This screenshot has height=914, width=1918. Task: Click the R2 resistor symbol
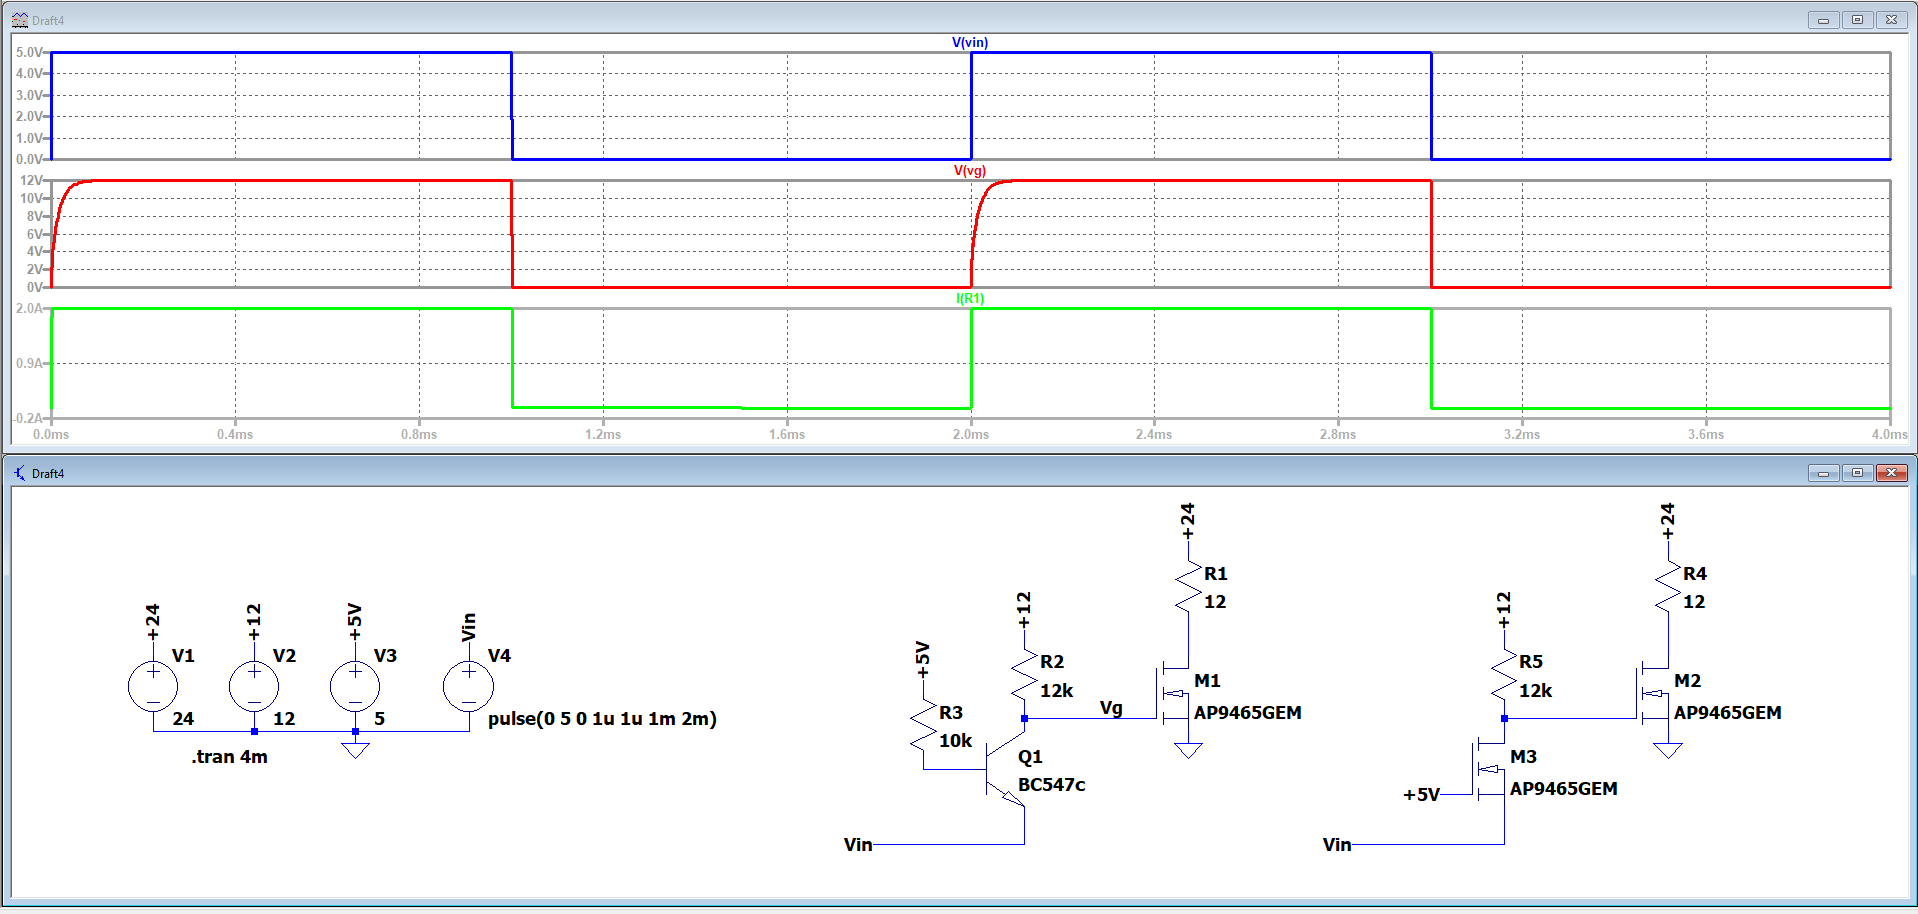[1024, 675]
